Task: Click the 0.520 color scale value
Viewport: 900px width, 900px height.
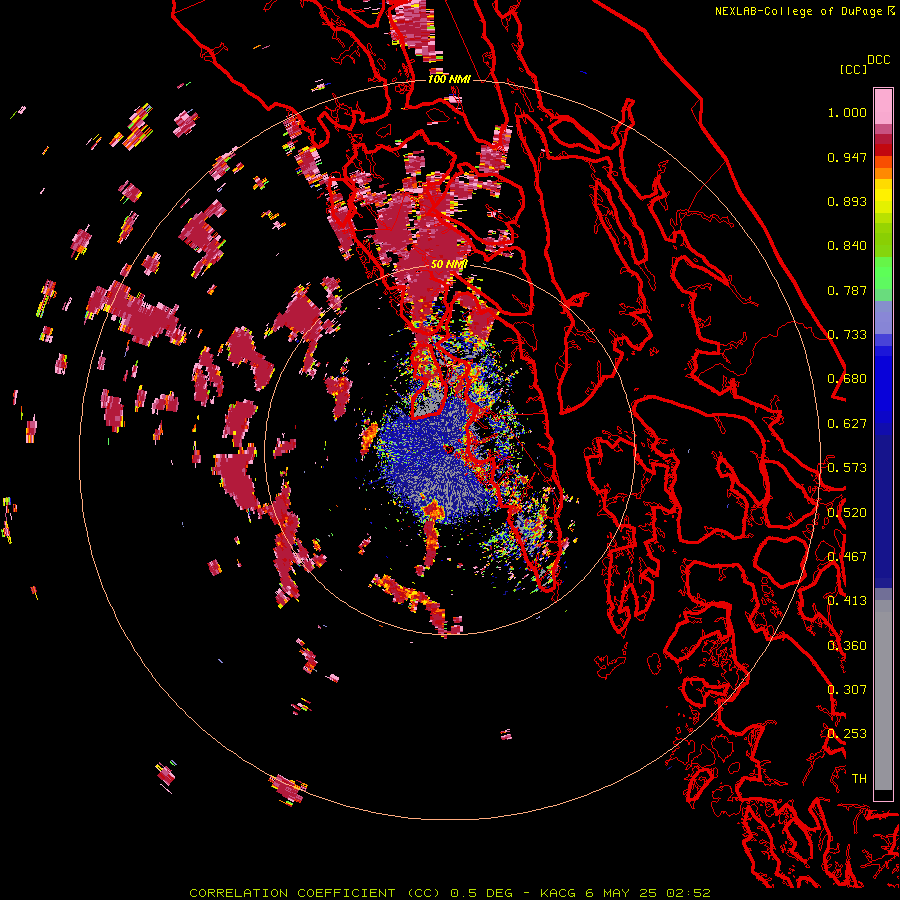Action: pyautogui.click(x=847, y=513)
